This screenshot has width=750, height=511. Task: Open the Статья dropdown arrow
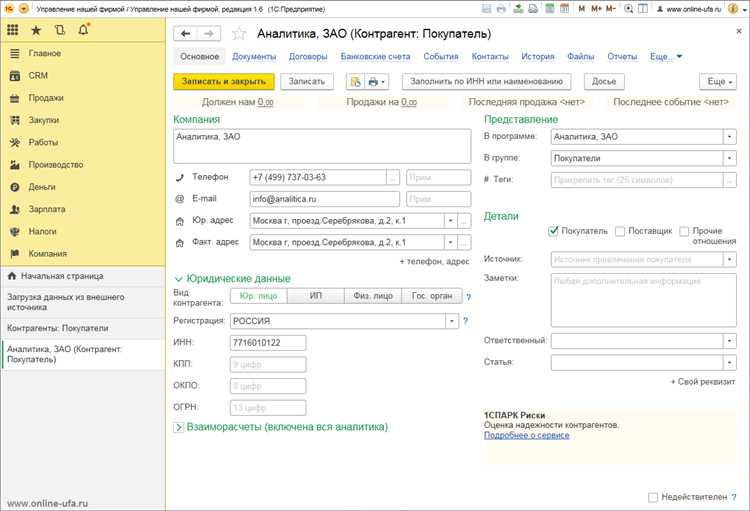[x=729, y=363]
